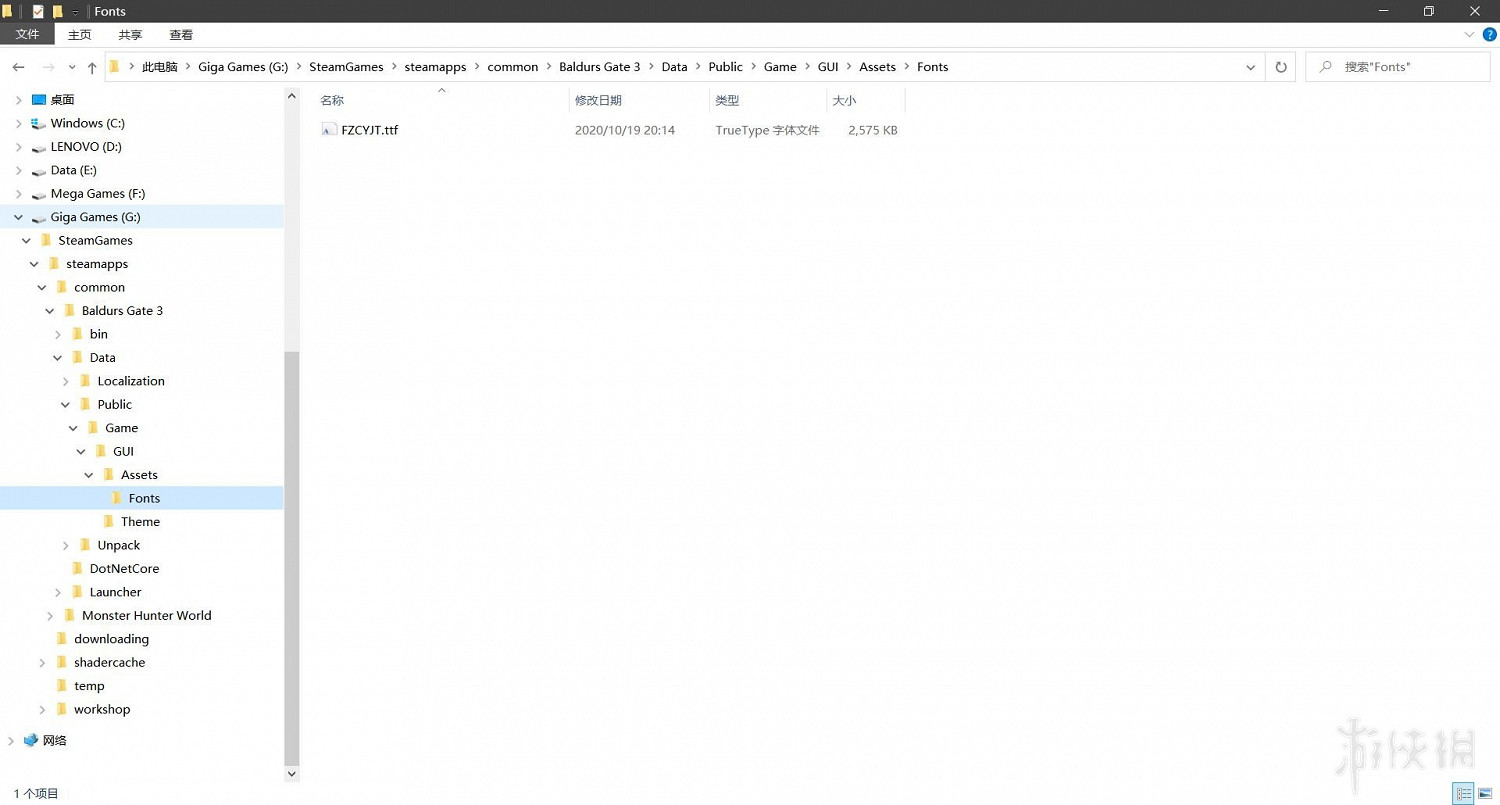Collapse the Baldurs Gate 3 tree node
Screen dimensions: 1500x805
click(50, 311)
